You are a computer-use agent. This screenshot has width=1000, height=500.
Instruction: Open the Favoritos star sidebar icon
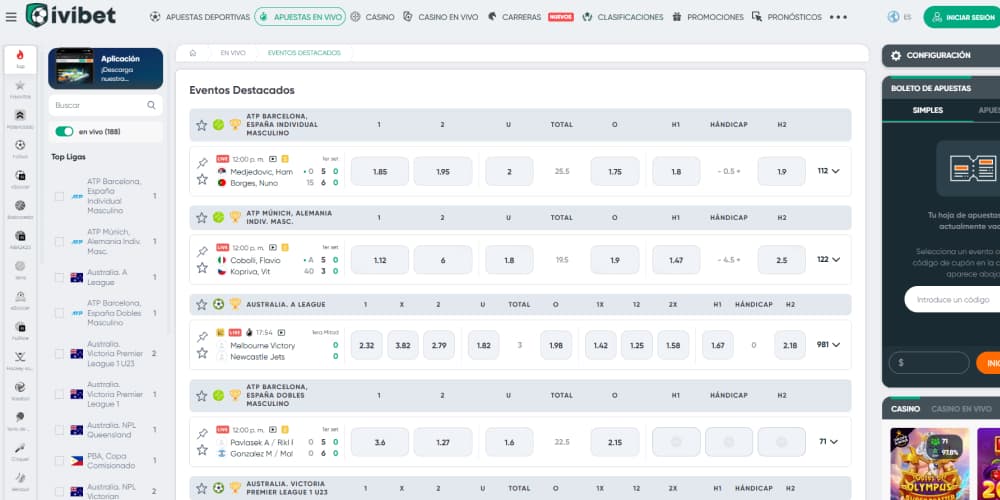point(20,89)
